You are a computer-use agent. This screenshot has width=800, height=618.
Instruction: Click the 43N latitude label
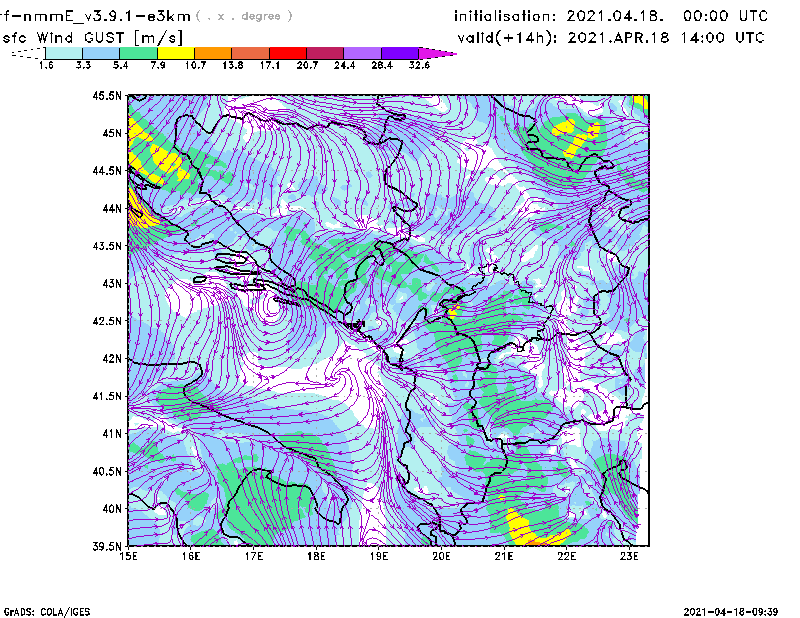[x=112, y=283]
